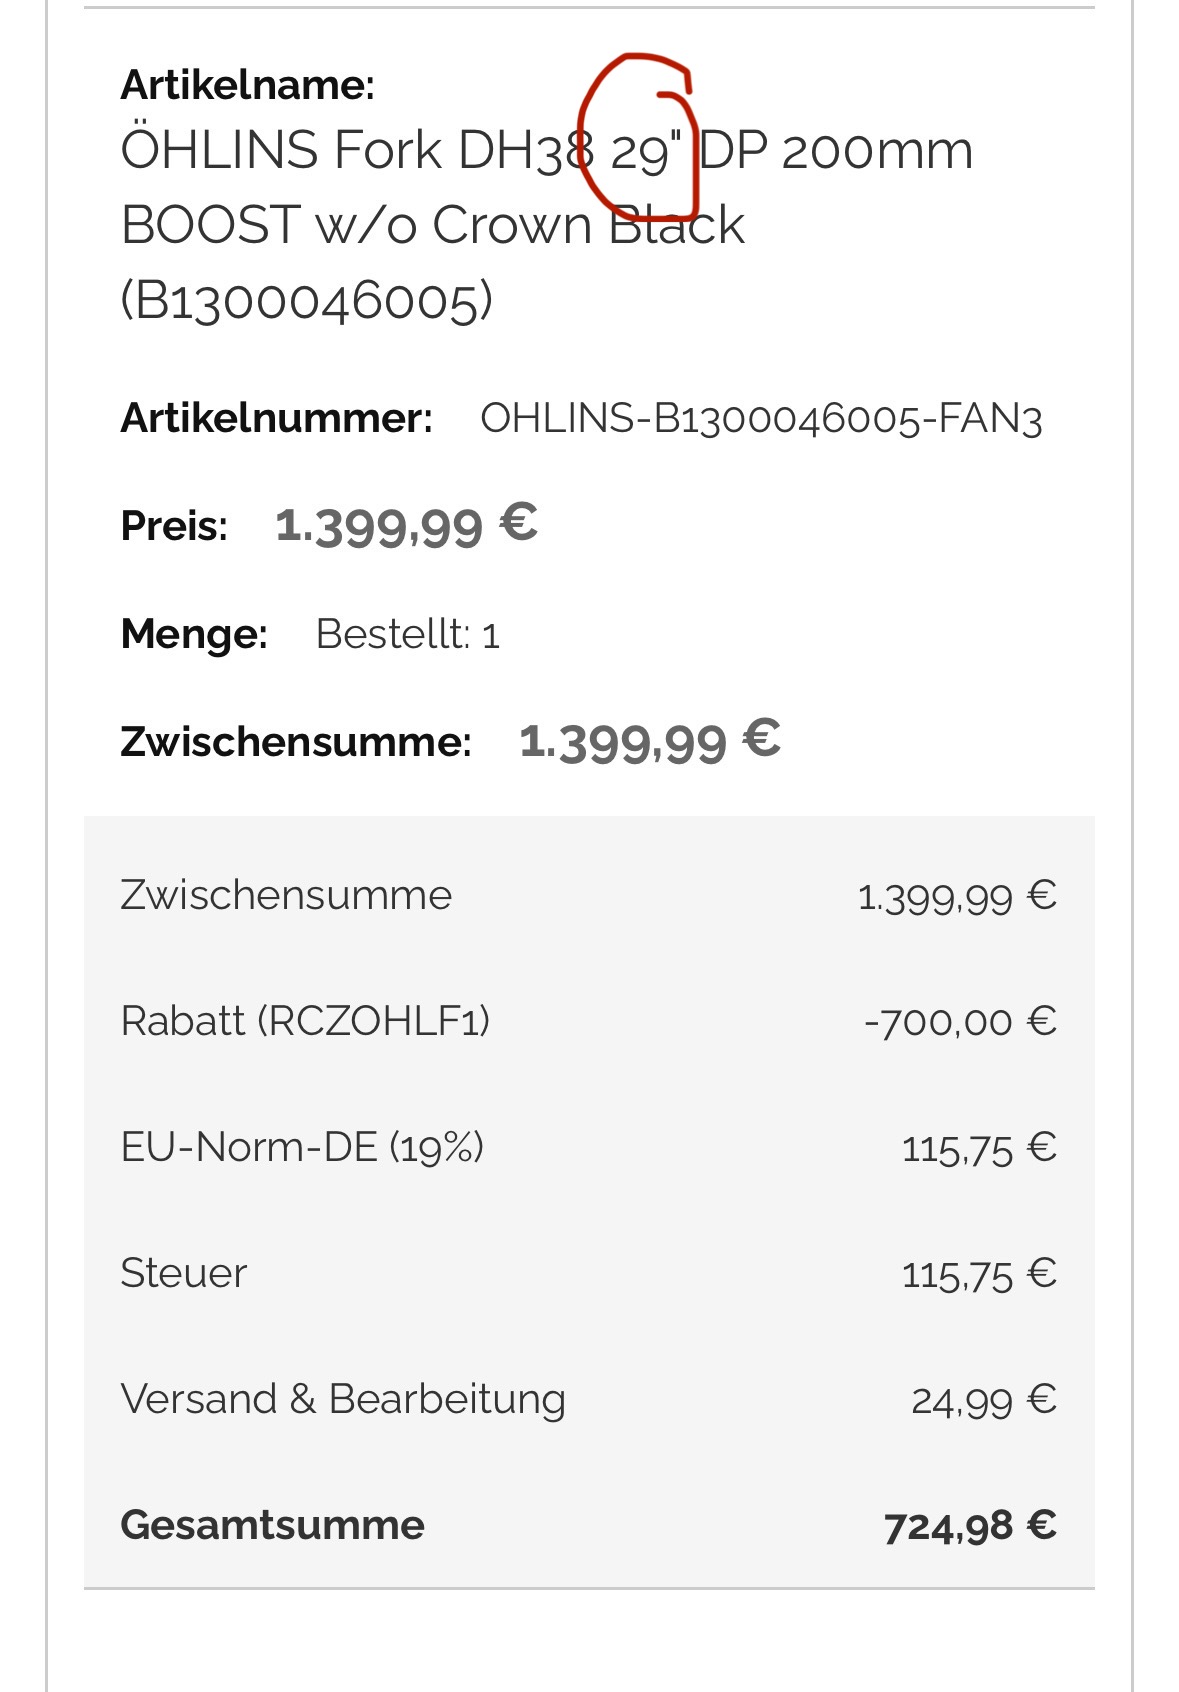Click the Versand & Bearbeitung label
This screenshot has height=1692, width=1179.
click(343, 1399)
